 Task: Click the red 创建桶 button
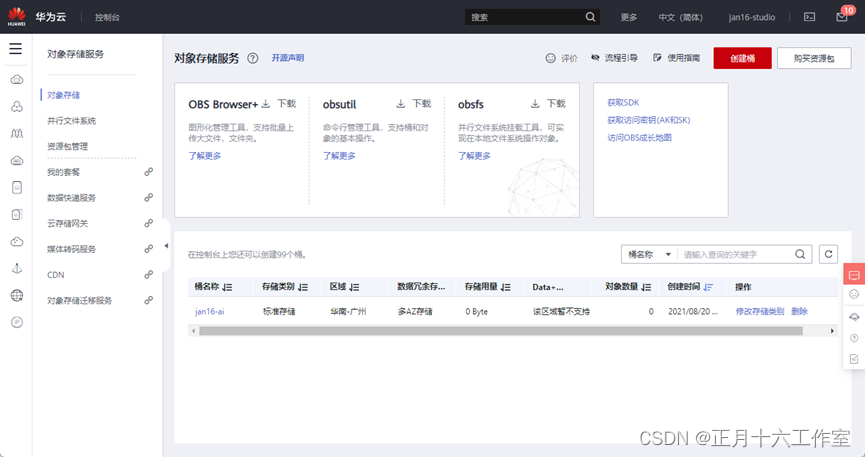click(743, 58)
